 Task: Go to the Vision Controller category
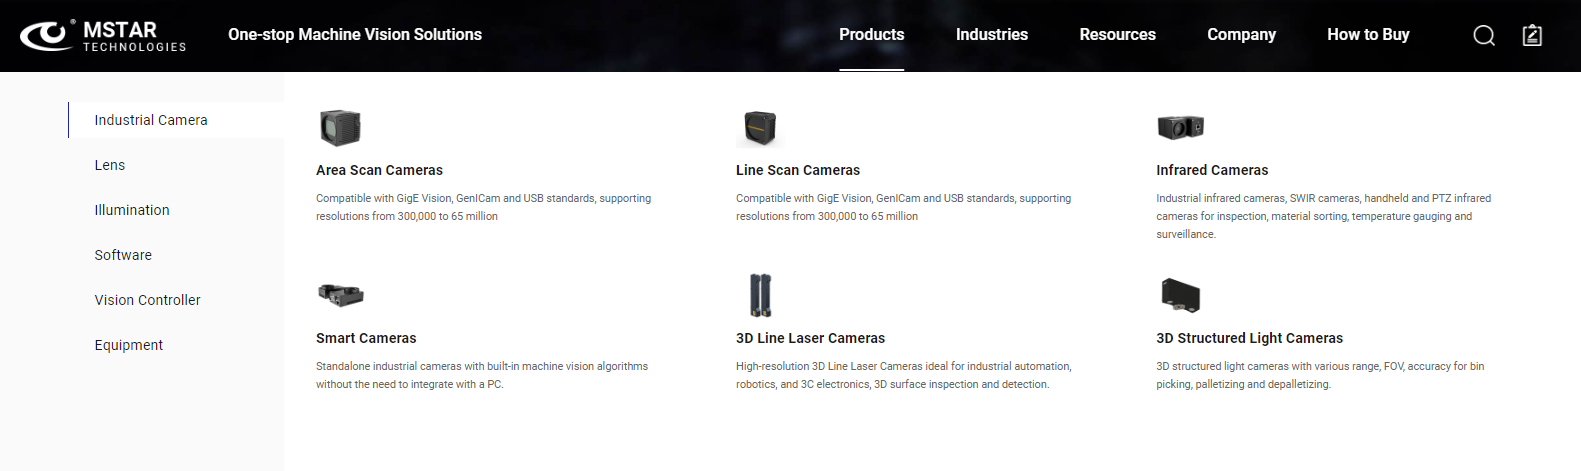tap(147, 300)
